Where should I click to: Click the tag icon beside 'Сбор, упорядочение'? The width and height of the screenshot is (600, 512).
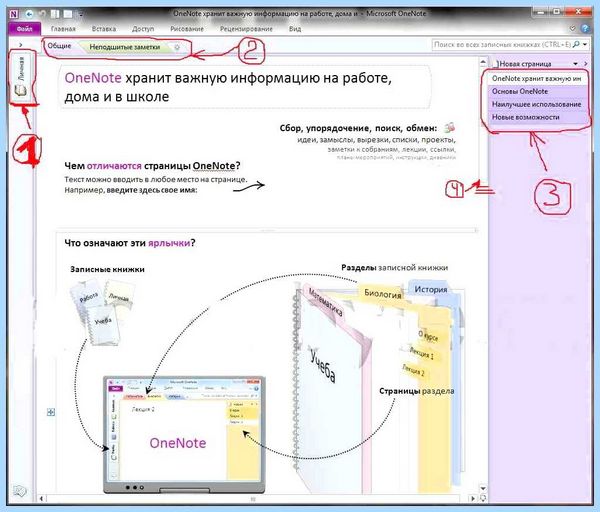coord(449,128)
